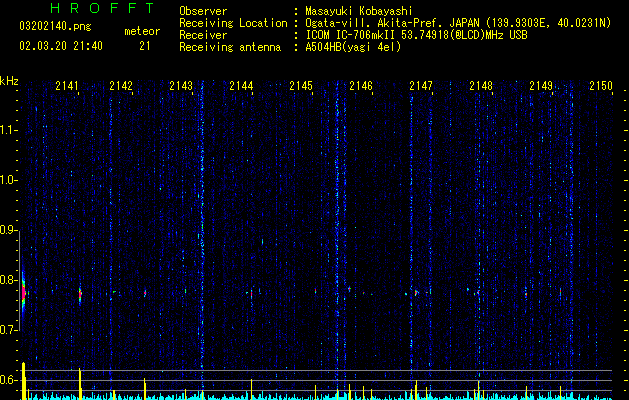
Task: Click the 0.6 frequency axis label
Action: click(7, 380)
